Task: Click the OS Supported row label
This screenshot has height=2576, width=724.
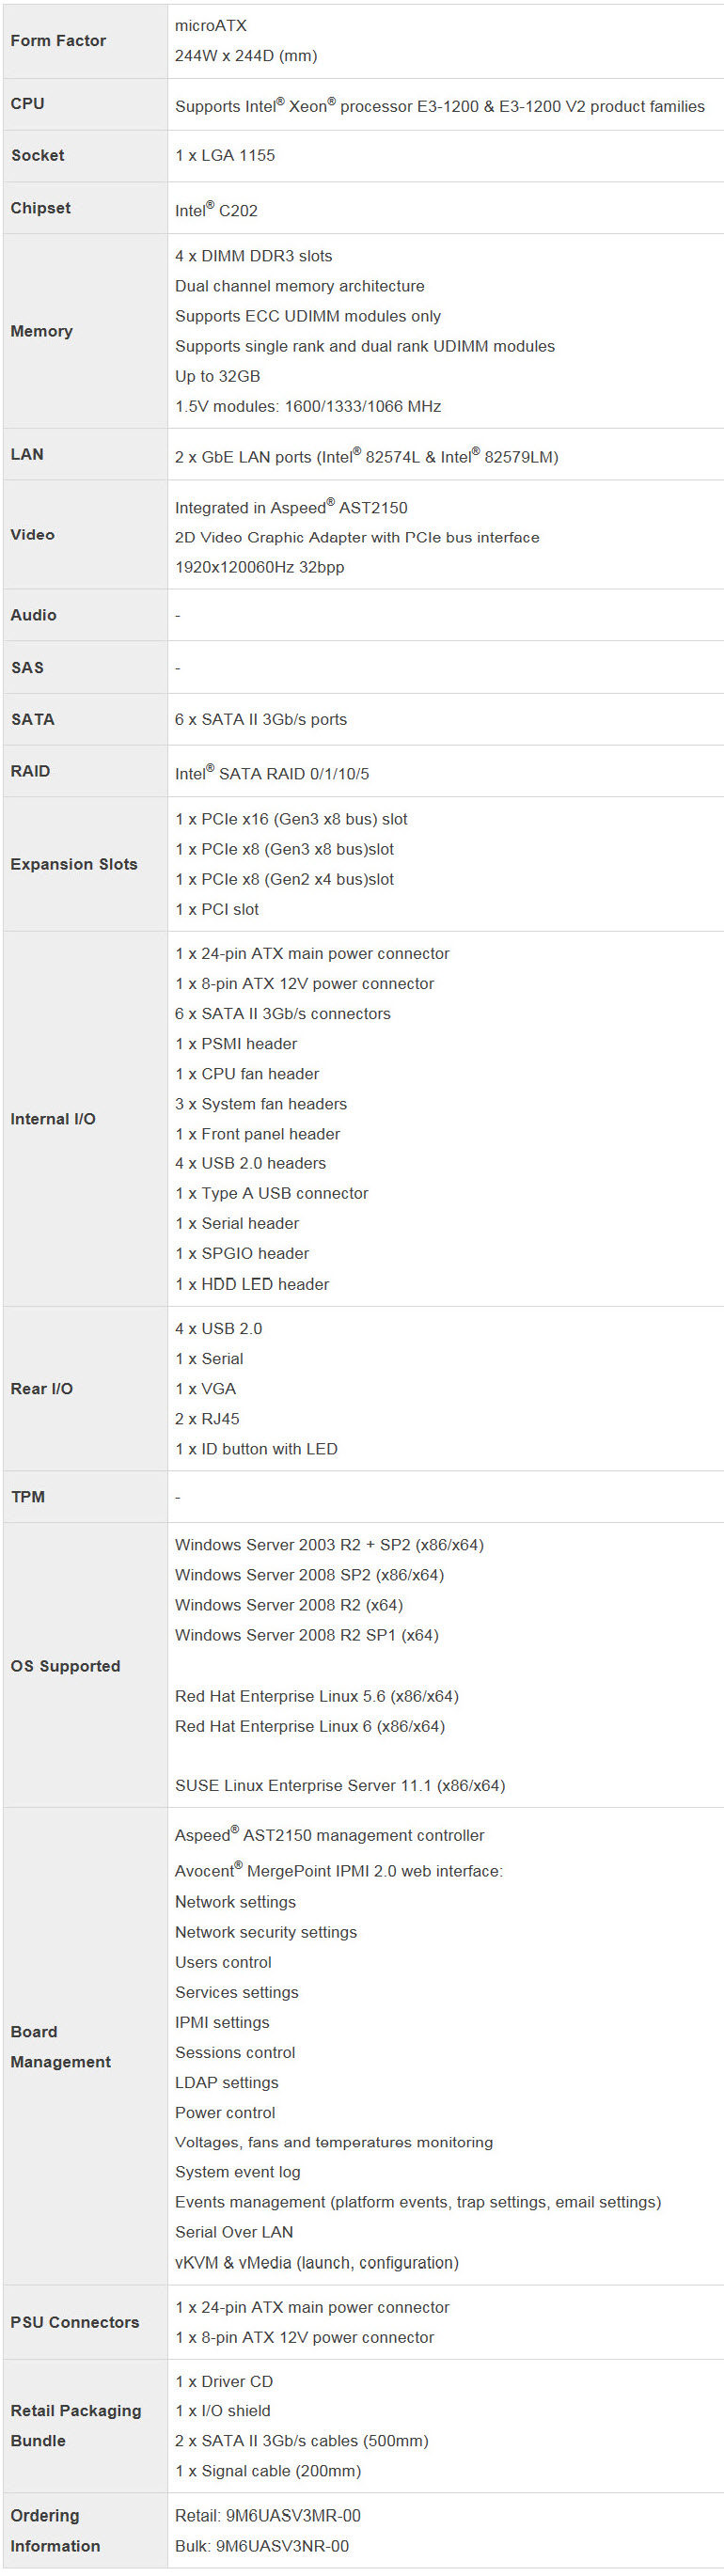Action: 65,1666
